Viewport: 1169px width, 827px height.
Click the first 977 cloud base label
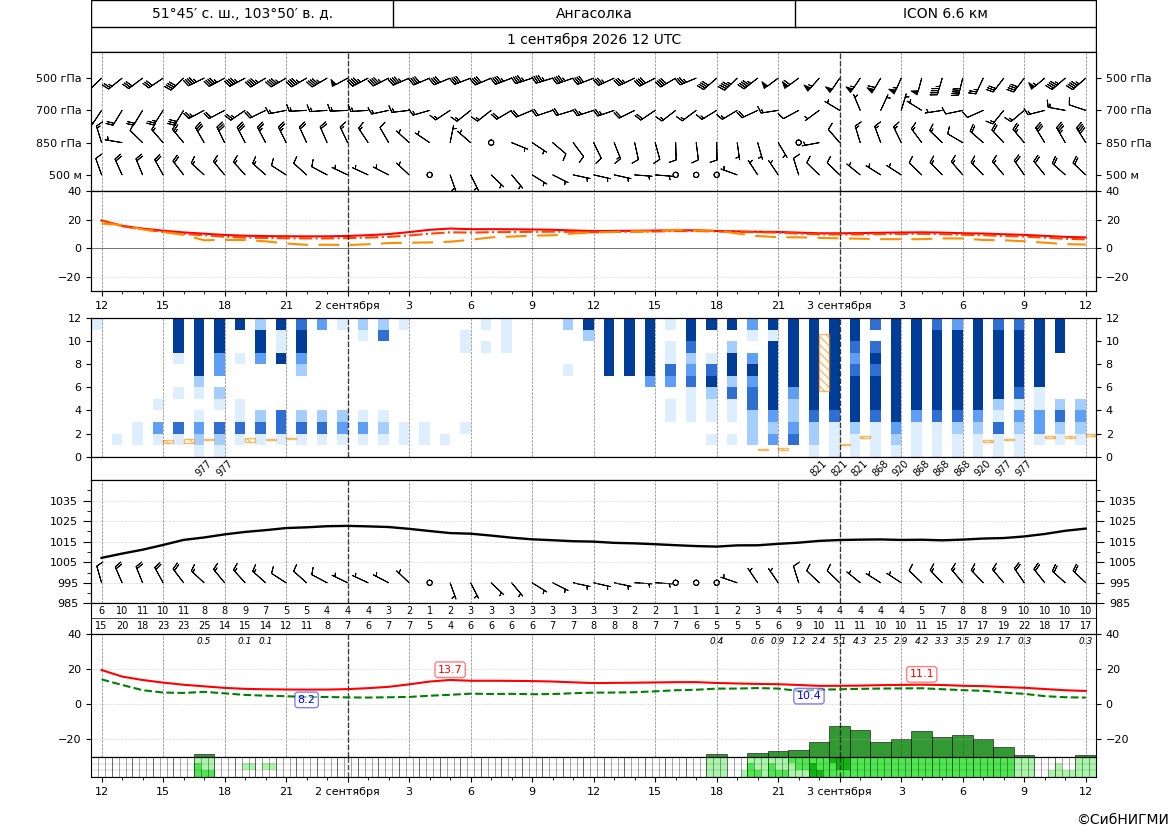202,468
